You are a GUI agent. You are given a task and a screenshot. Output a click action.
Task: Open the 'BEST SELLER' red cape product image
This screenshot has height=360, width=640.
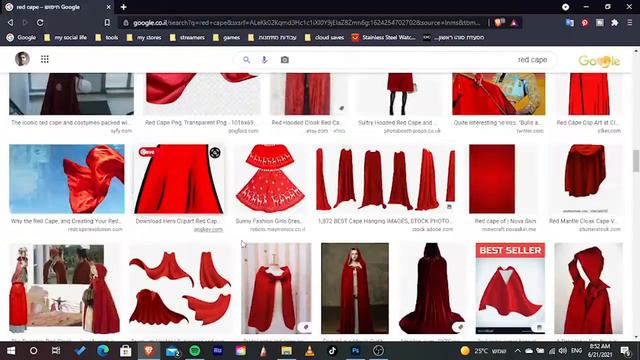[x=510, y=288]
